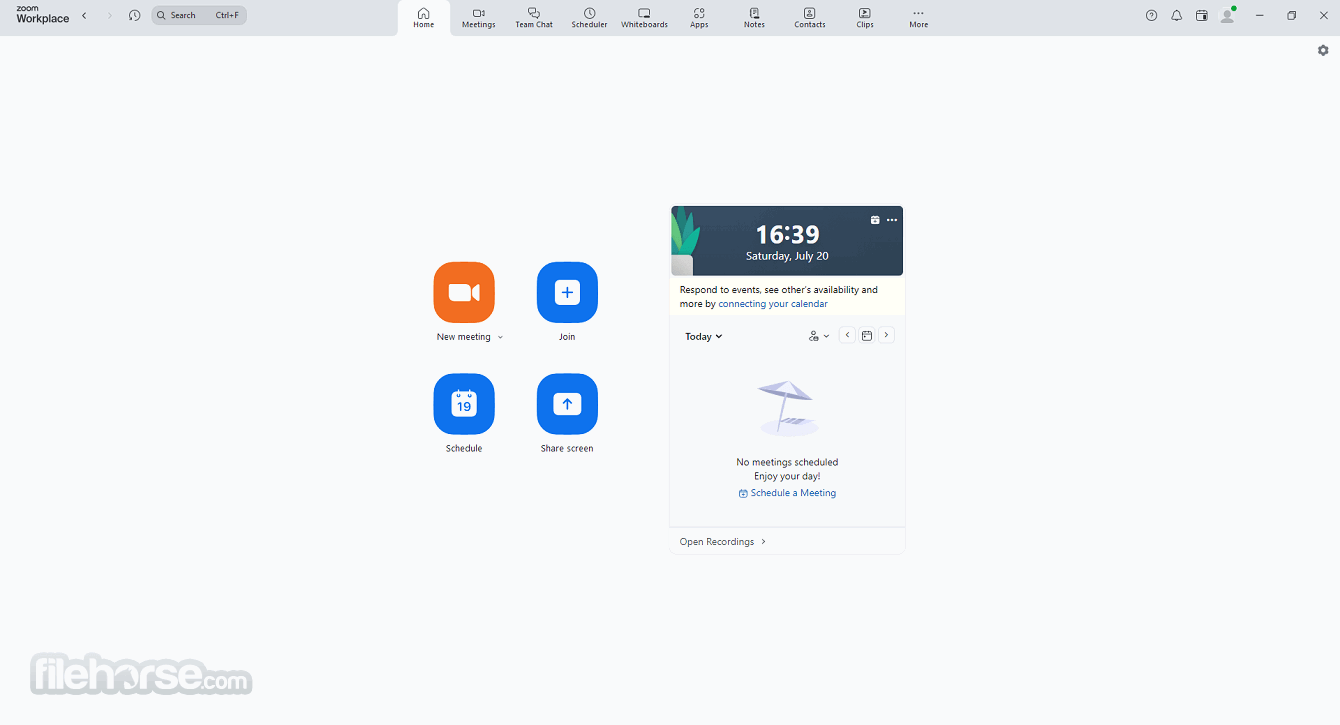Open the Whiteboards section
The width and height of the screenshot is (1340, 725).
[x=644, y=17]
